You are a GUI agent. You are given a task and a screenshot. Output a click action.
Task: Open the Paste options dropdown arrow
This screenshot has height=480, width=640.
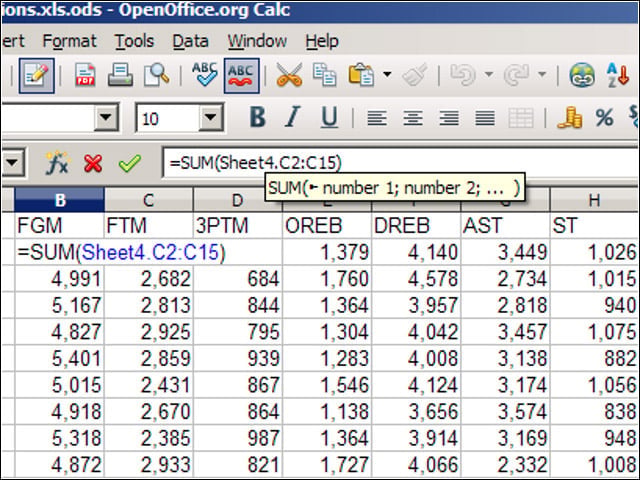coord(387,75)
